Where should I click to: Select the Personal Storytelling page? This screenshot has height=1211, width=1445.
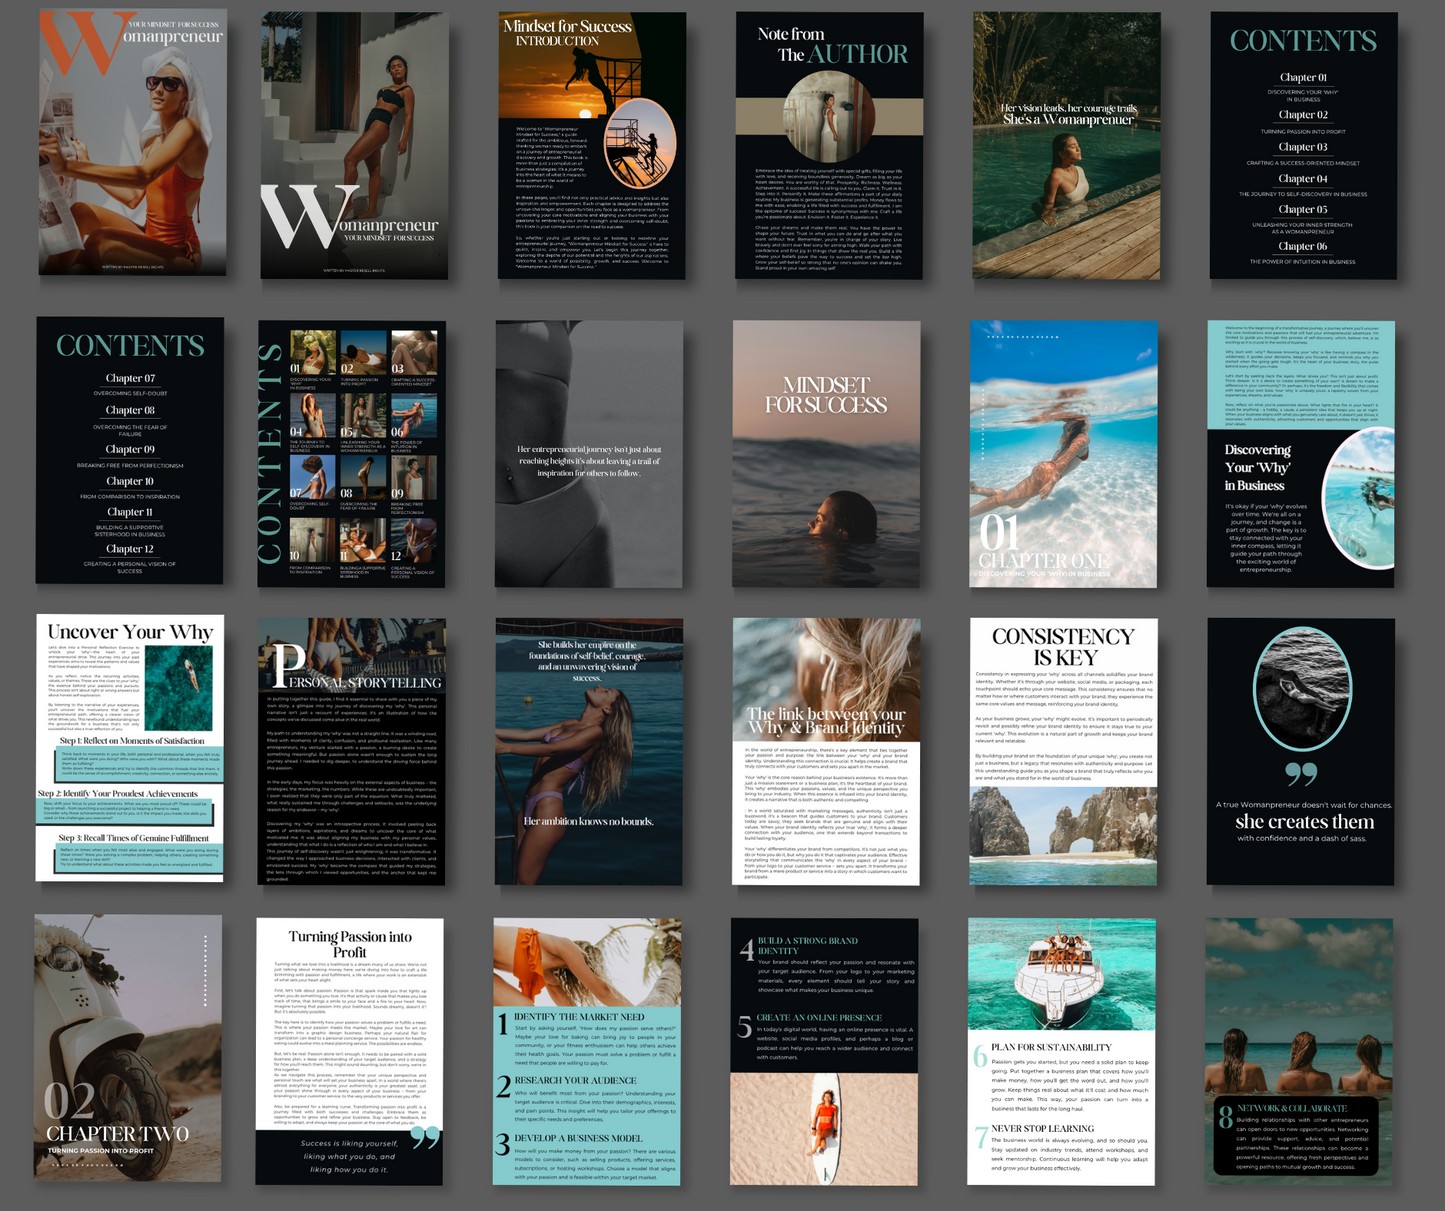coord(351,751)
